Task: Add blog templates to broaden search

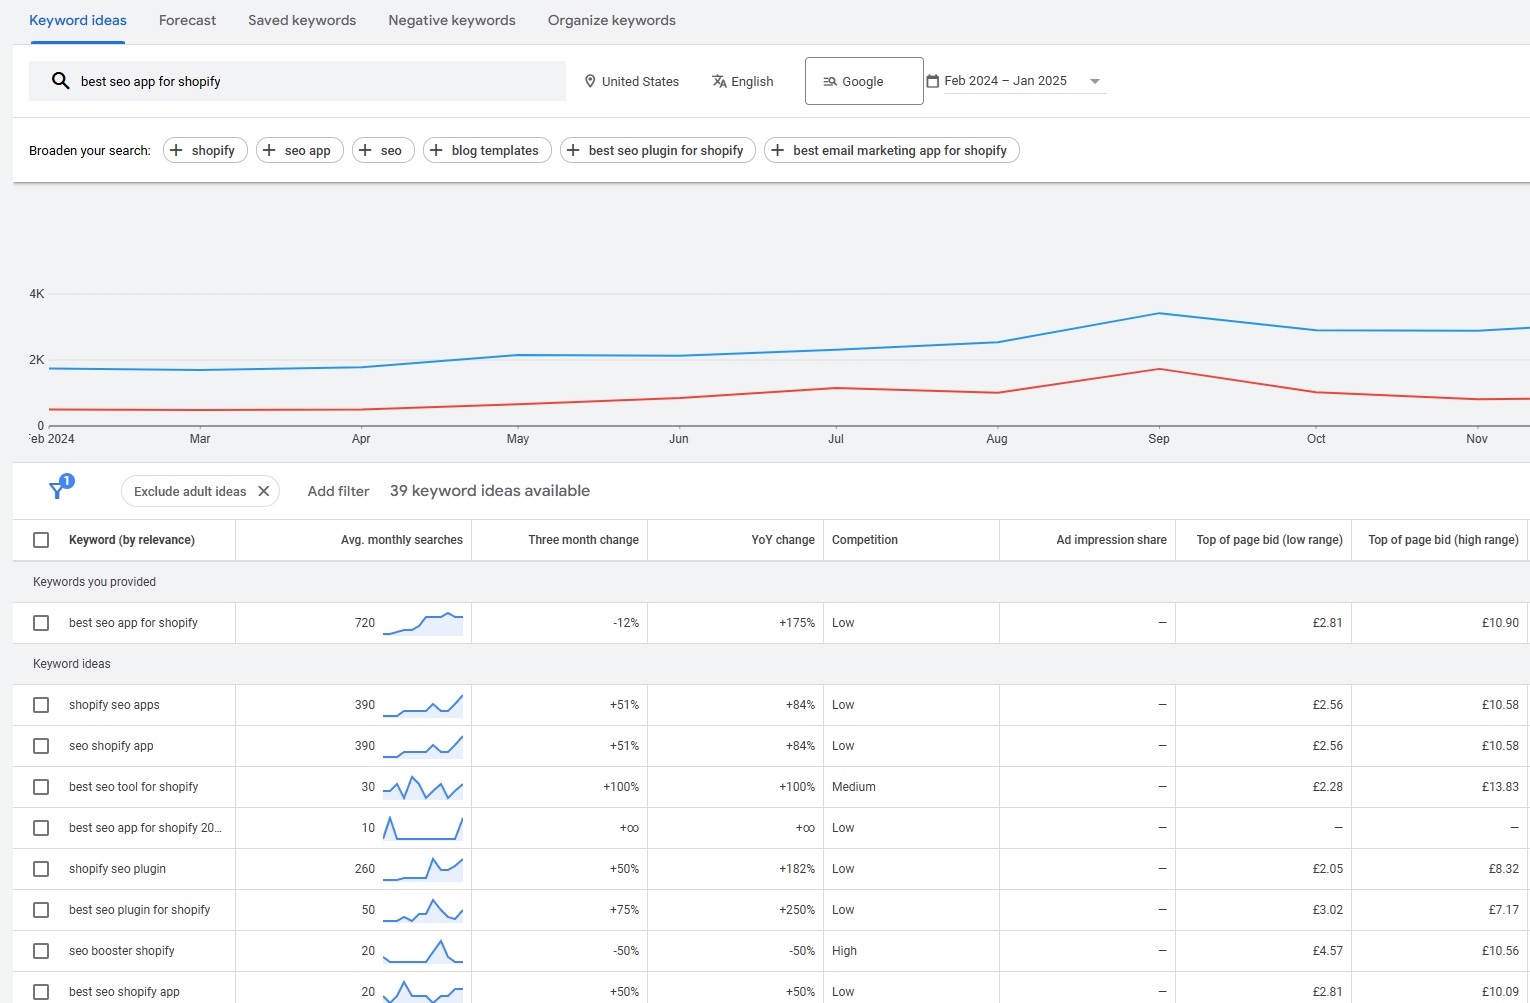Action: (x=487, y=150)
